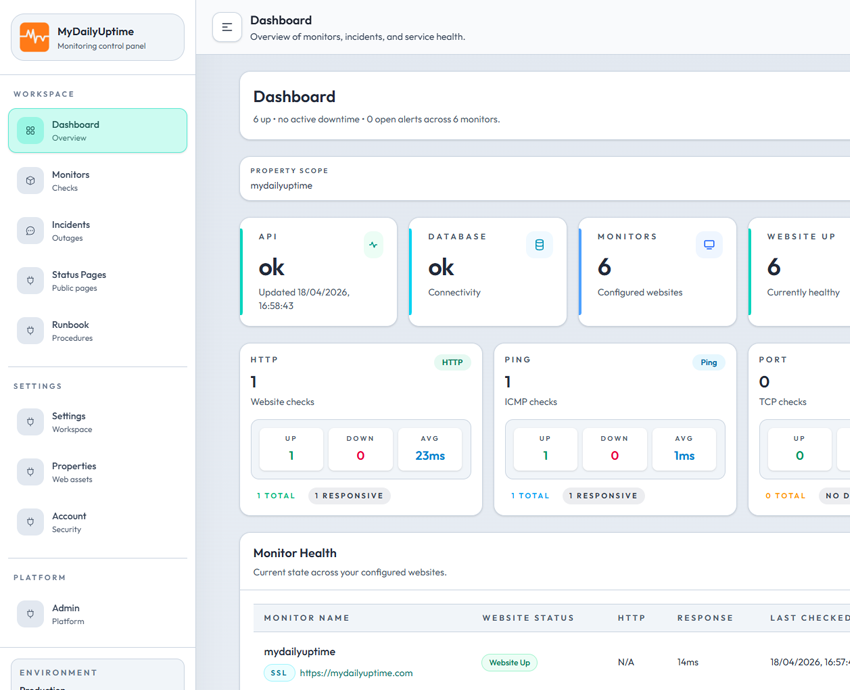This screenshot has height=690, width=850.
Task: Click the LAST CHECKED column header
Action: pos(810,618)
